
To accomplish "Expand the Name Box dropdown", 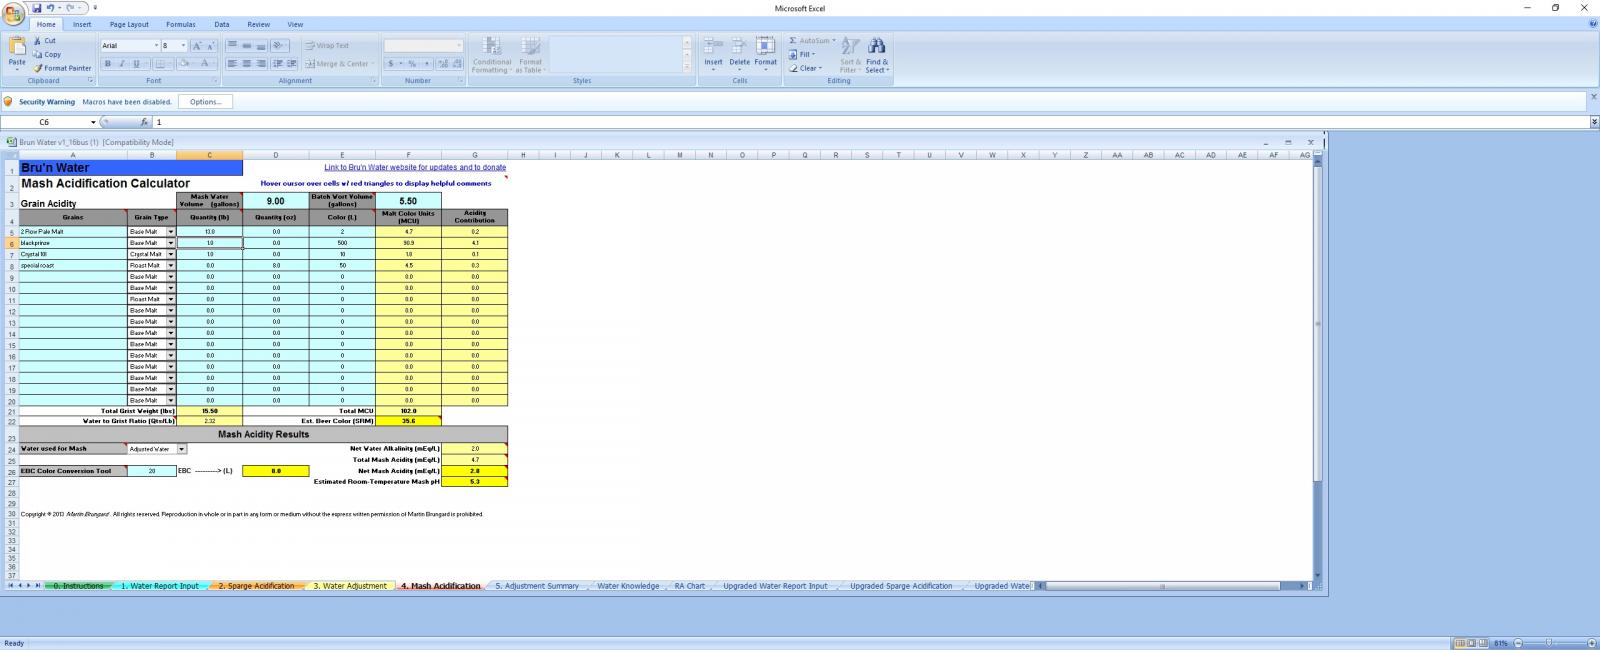I will coord(93,122).
